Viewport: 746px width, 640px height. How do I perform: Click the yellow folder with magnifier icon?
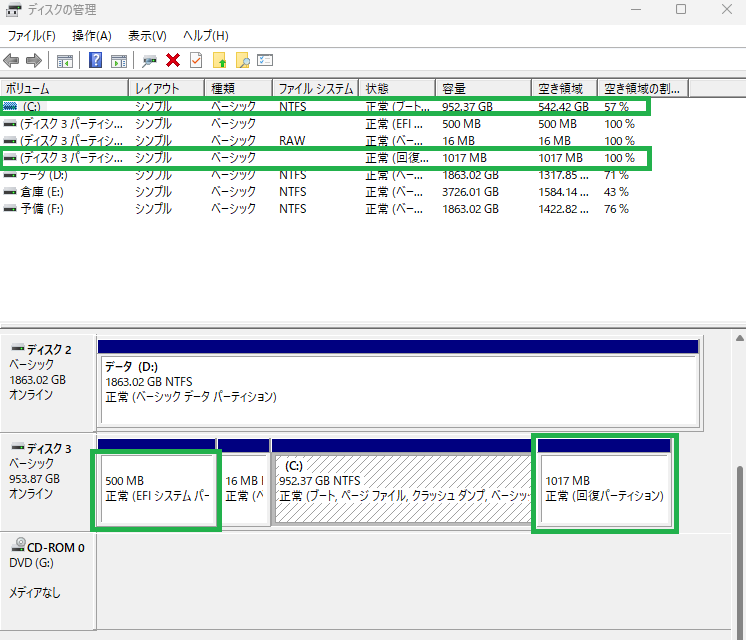click(242, 61)
